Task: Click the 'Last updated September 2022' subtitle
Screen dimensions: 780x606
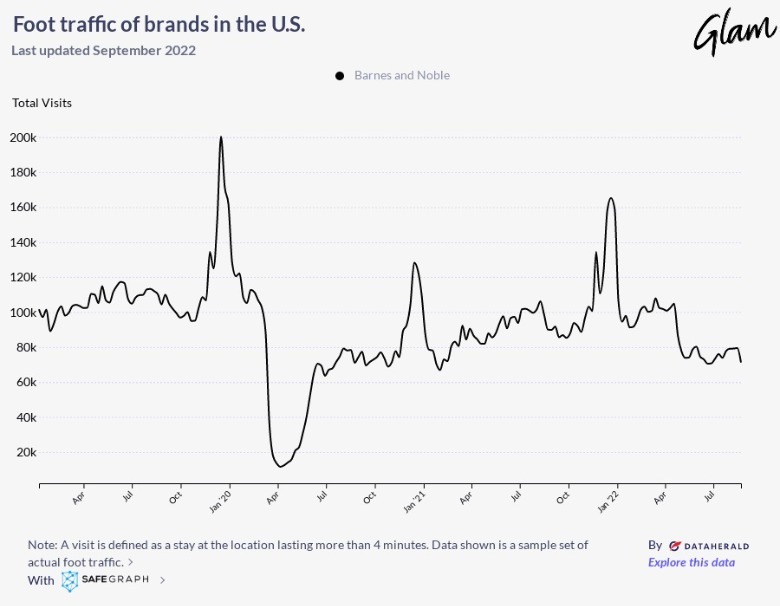Action: [x=103, y=50]
